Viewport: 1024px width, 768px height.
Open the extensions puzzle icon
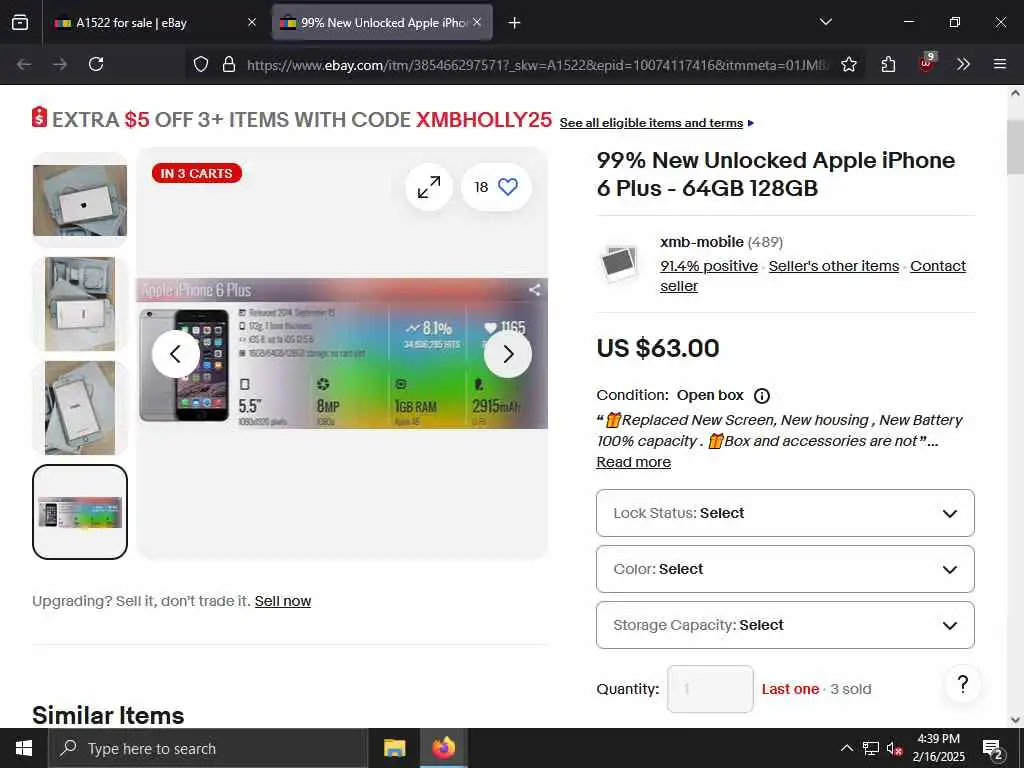(x=888, y=64)
